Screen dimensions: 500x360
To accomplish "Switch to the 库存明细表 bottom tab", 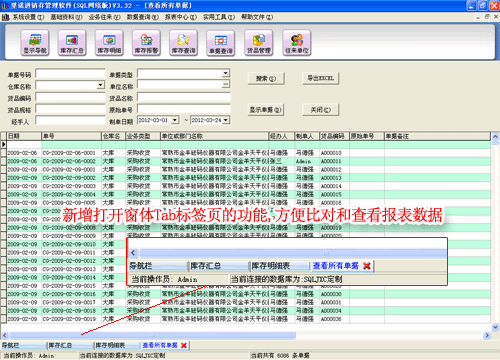I will (x=116, y=346).
